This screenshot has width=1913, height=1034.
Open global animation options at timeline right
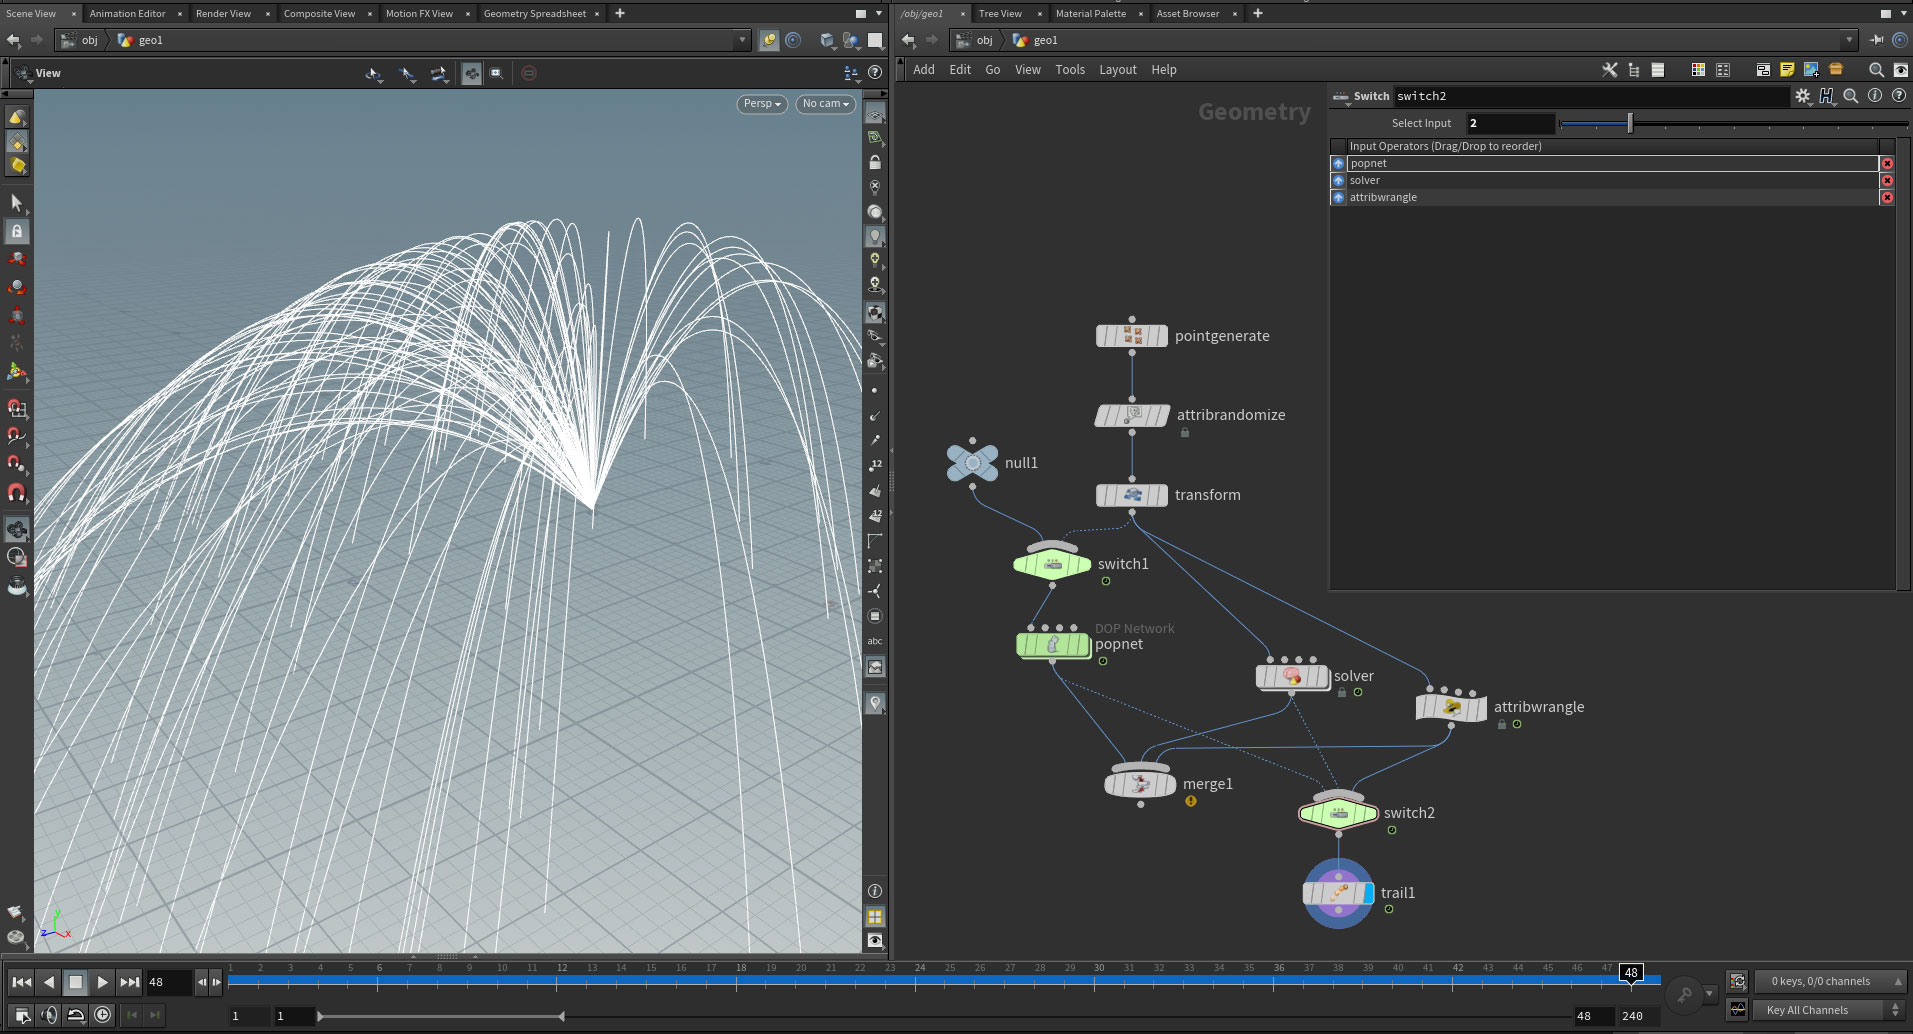pos(1737,981)
